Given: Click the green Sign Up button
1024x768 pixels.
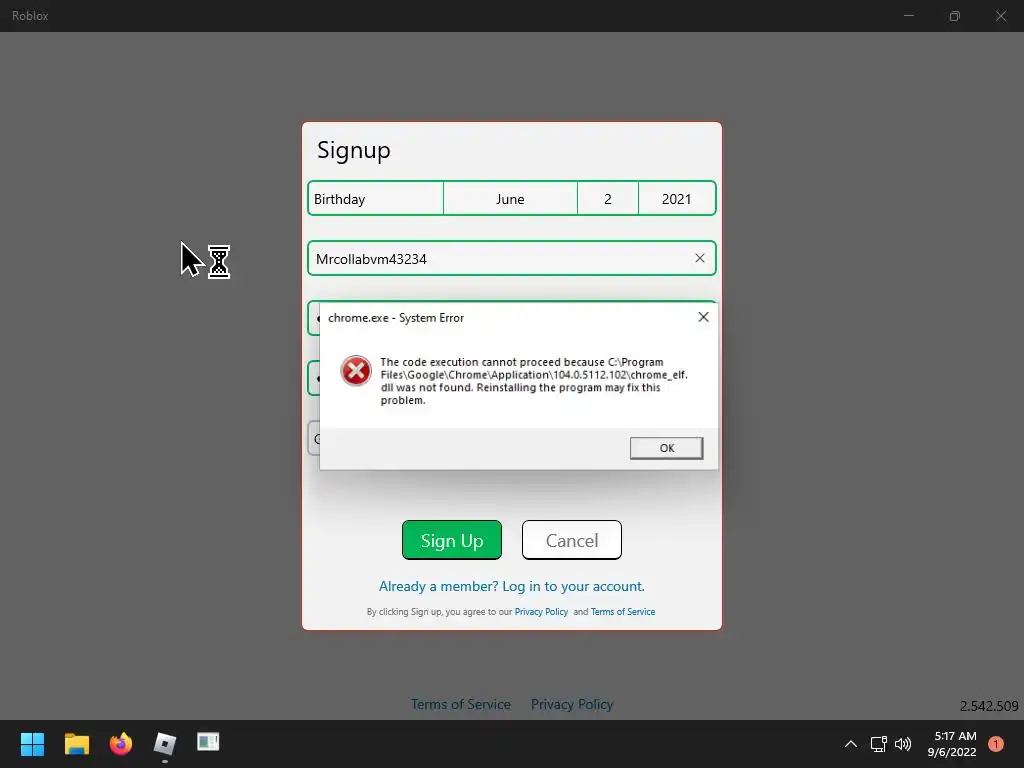Looking at the screenshot, I should tap(452, 540).
